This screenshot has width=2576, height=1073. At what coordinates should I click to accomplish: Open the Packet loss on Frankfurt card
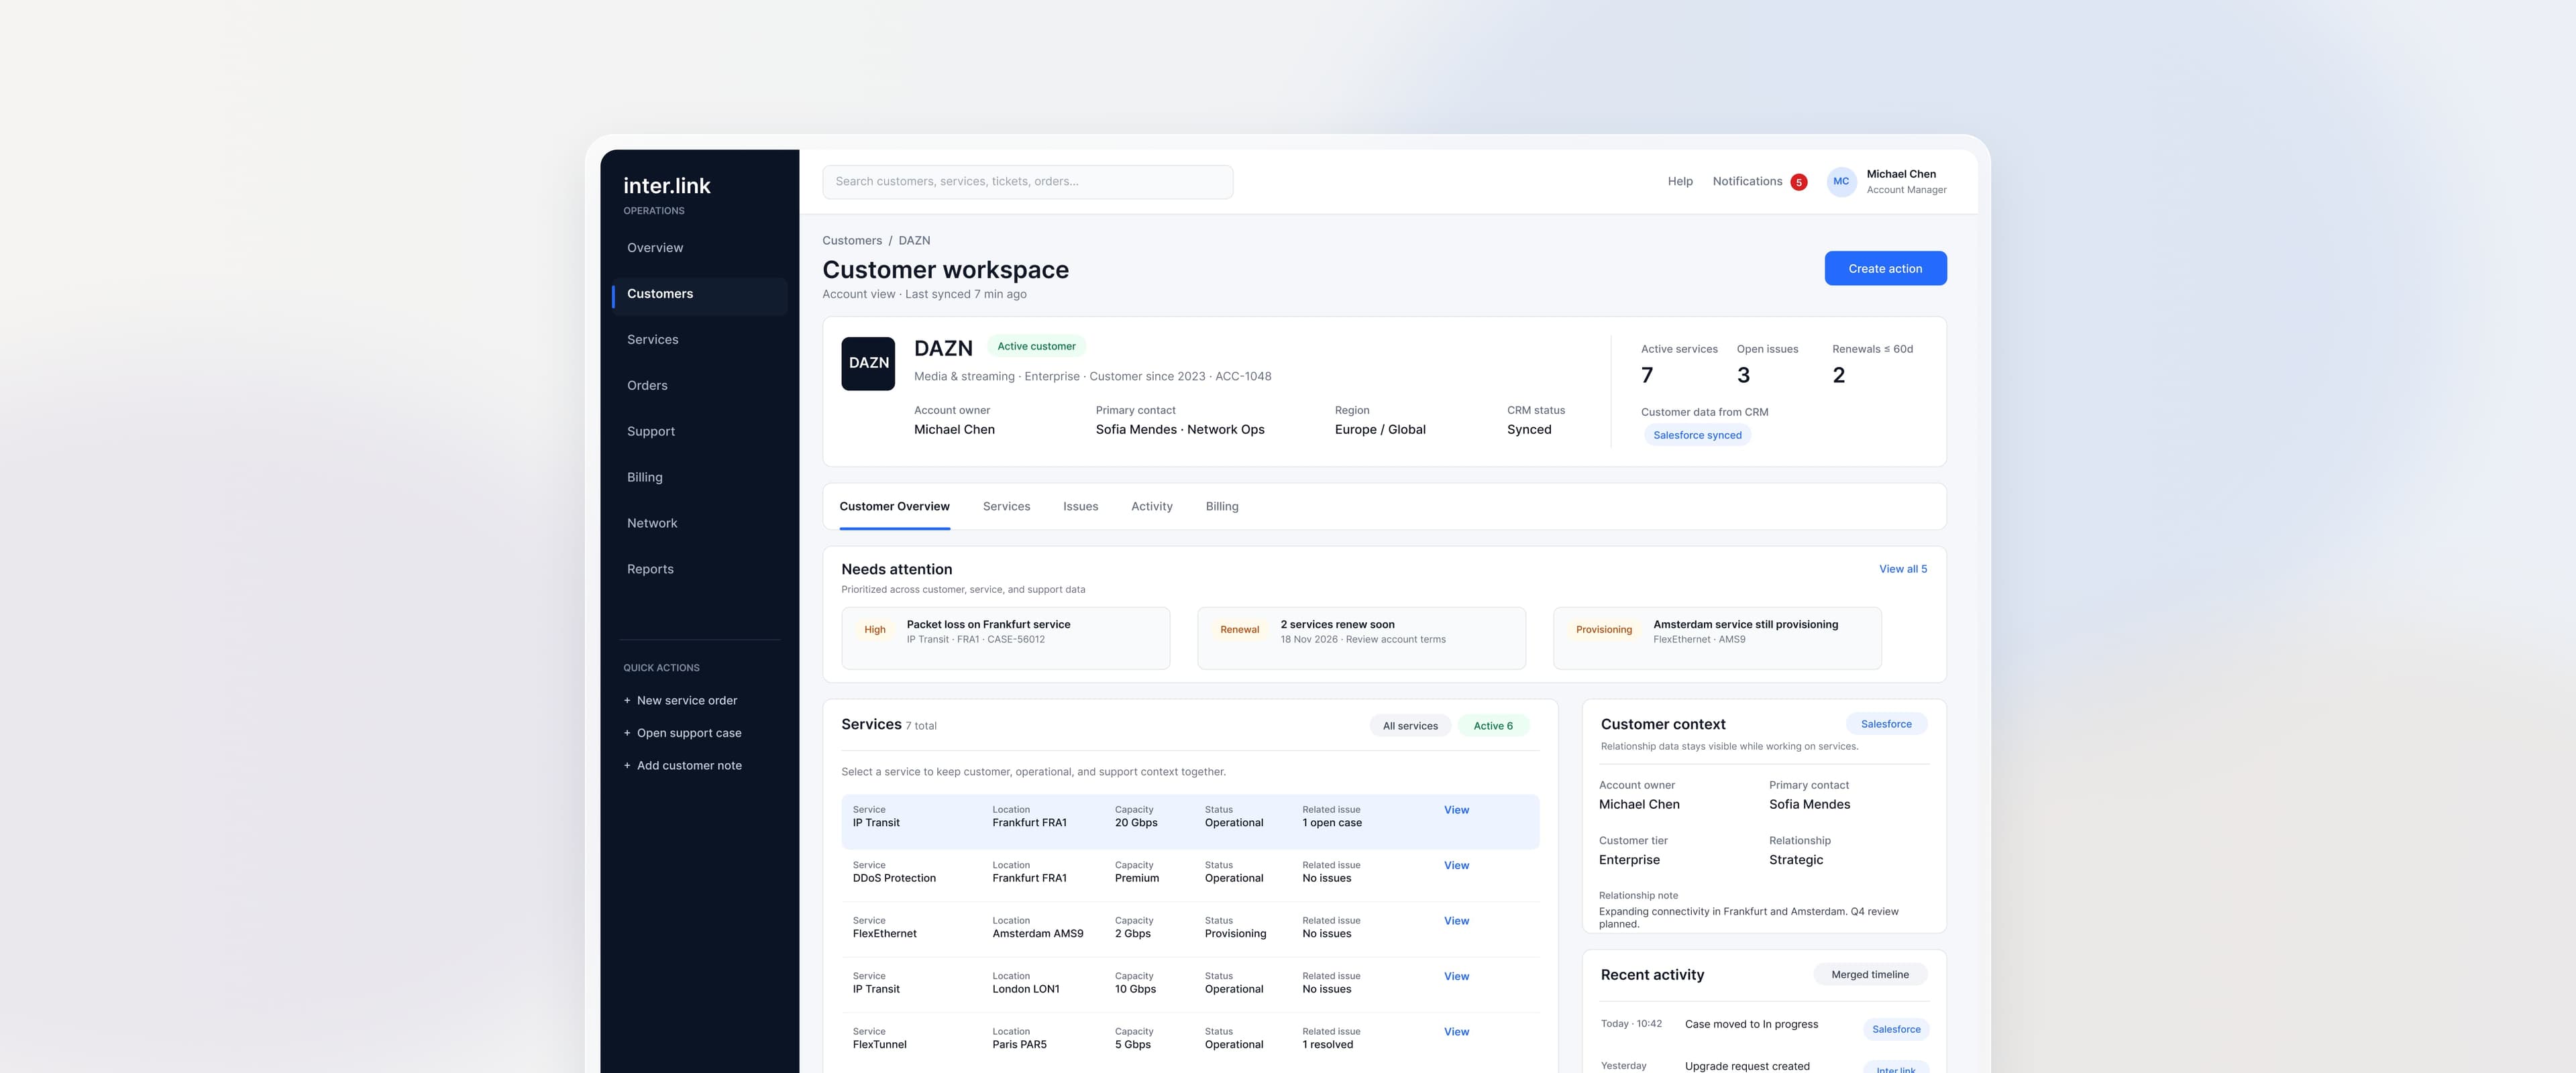[x=1005, y=638]
